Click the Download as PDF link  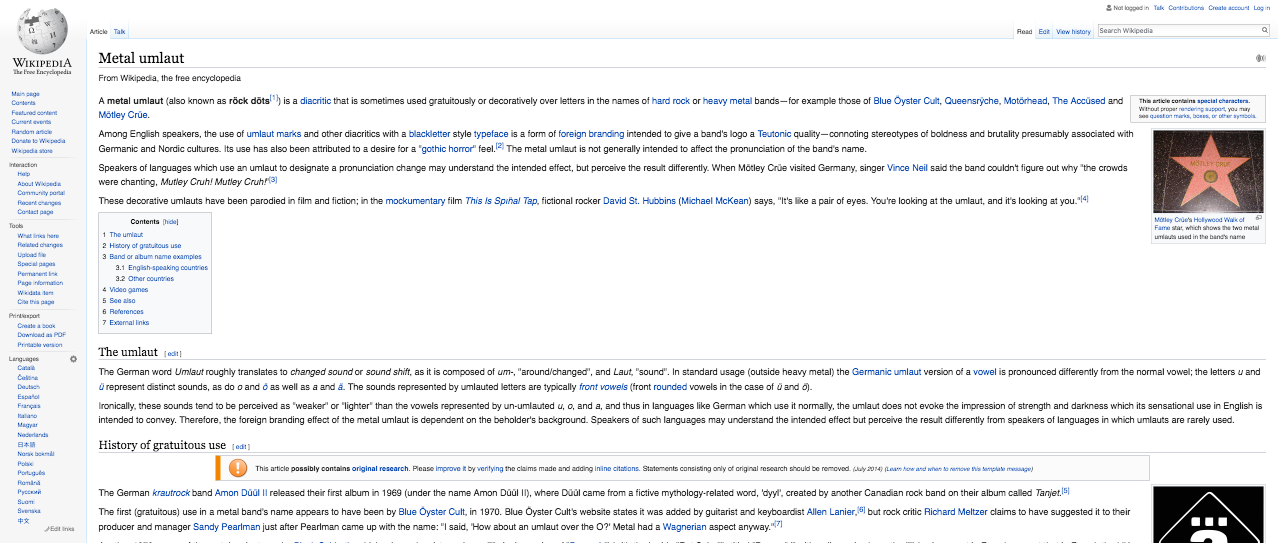(x=41, y=335)
